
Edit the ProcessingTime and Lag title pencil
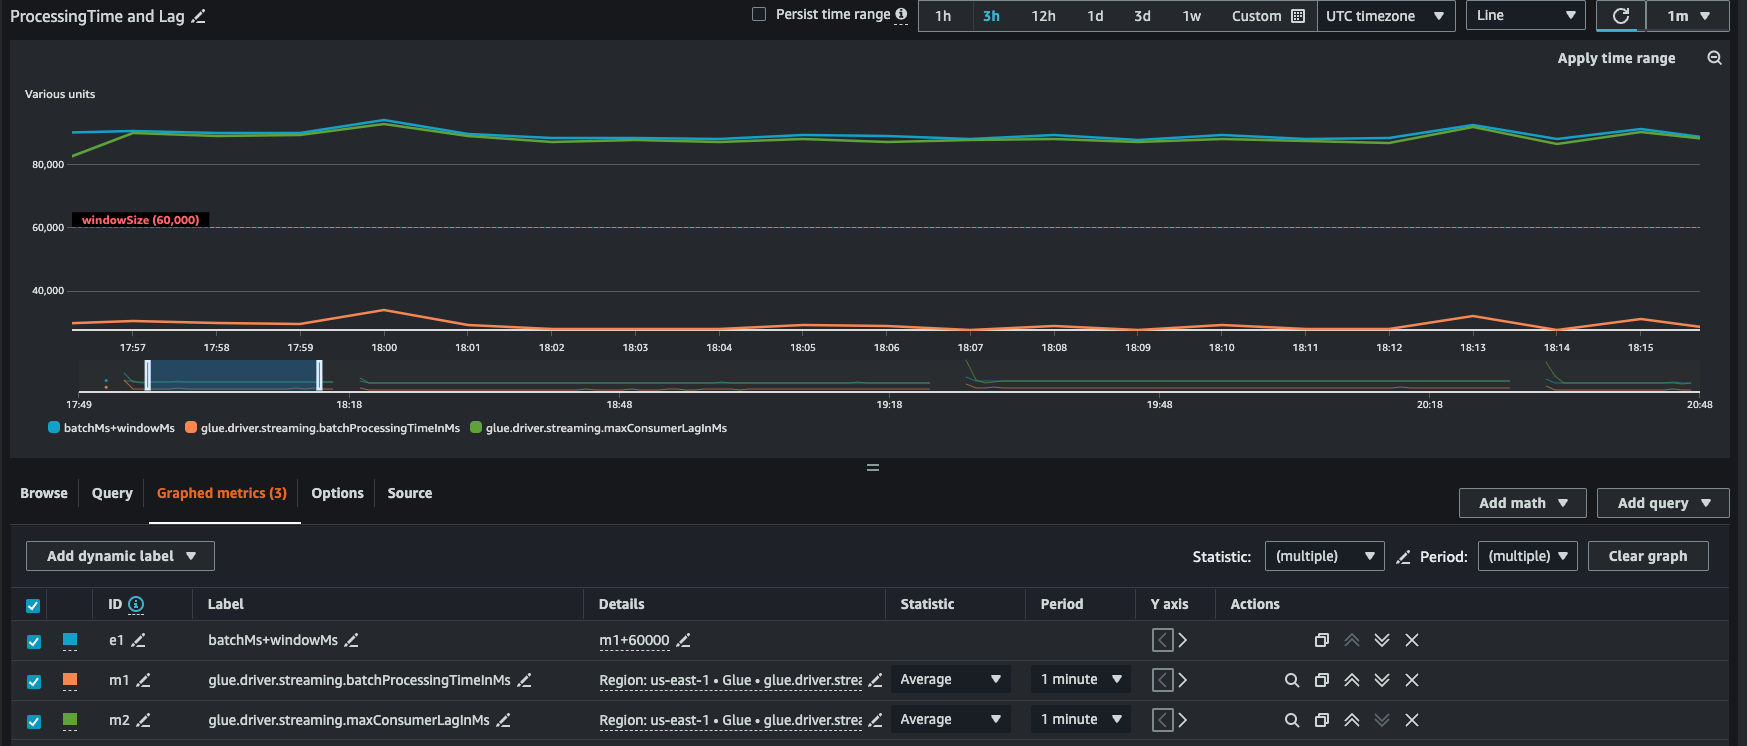point(199,17)
